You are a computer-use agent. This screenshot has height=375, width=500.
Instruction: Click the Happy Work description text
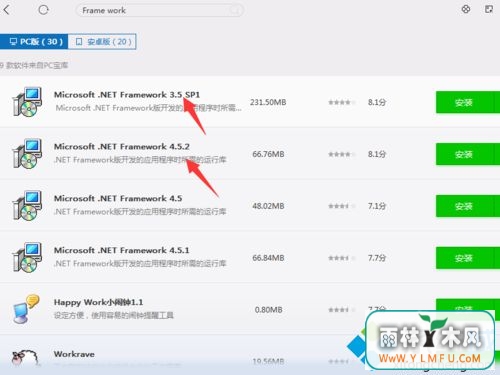coord(114,315)
